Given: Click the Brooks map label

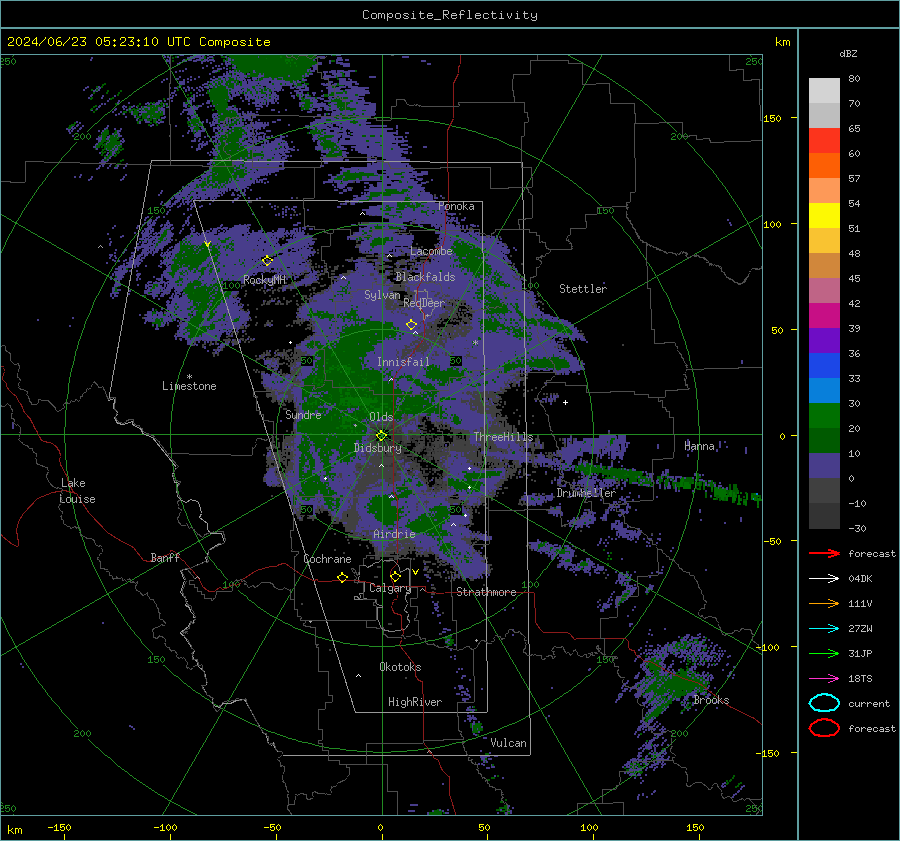Looking at the screenshot, I should tap(711, 700).
